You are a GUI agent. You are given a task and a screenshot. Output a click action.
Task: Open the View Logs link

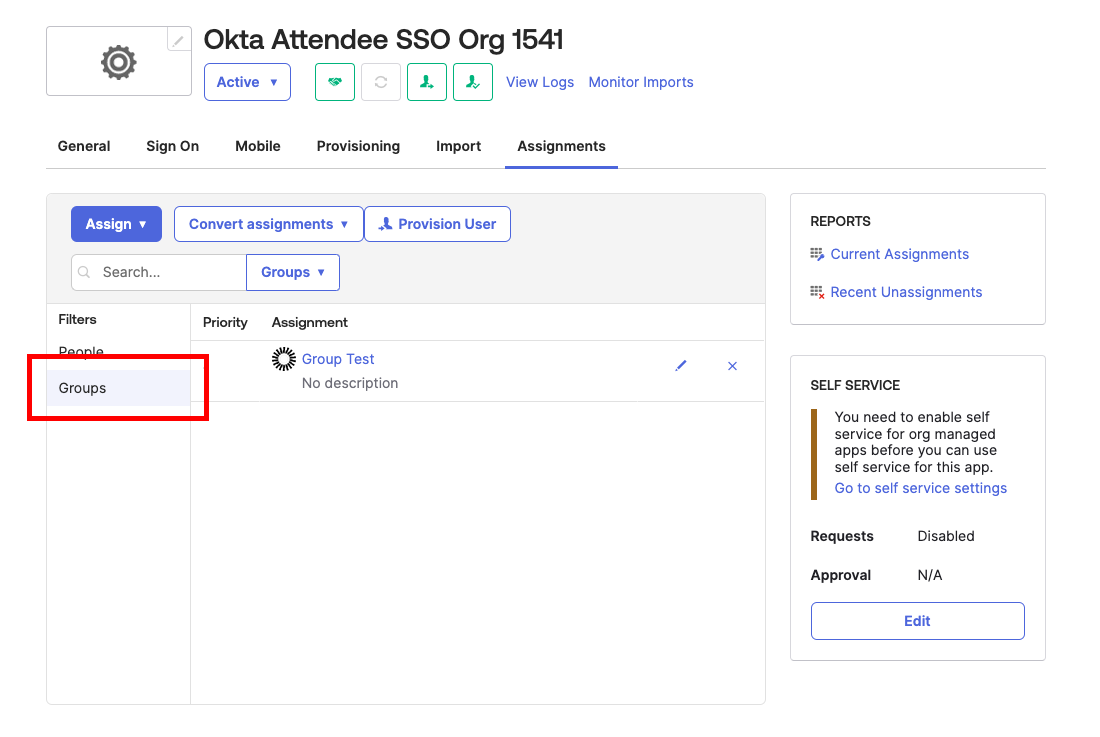point(540,82)
